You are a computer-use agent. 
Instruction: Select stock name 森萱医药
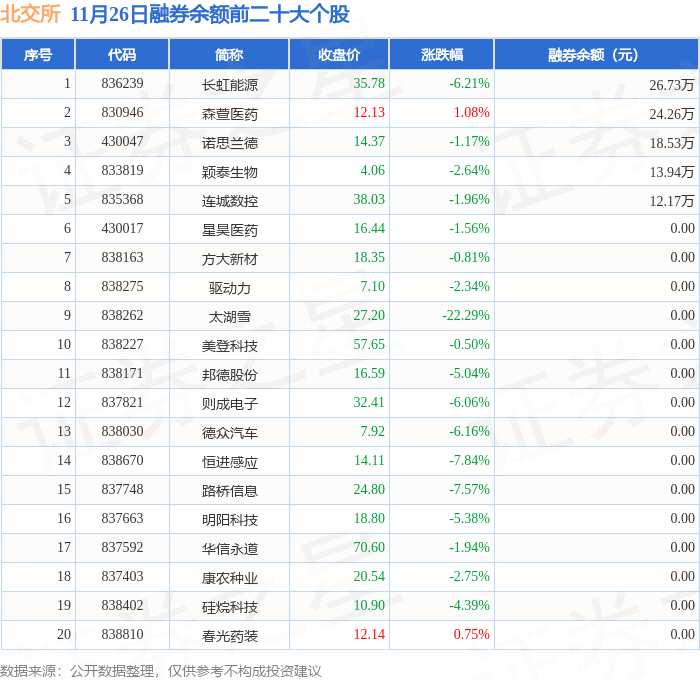pos(229,113)
